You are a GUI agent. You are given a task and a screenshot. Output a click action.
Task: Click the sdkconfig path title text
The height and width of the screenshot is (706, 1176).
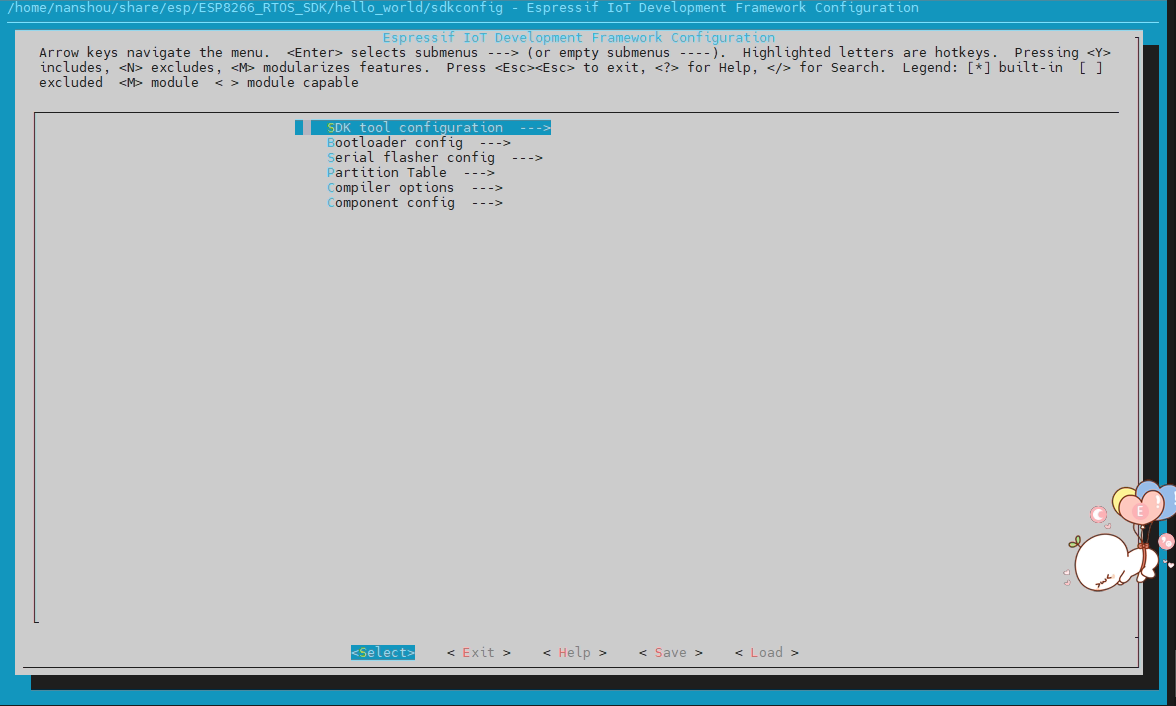click(x=463, y=8)
